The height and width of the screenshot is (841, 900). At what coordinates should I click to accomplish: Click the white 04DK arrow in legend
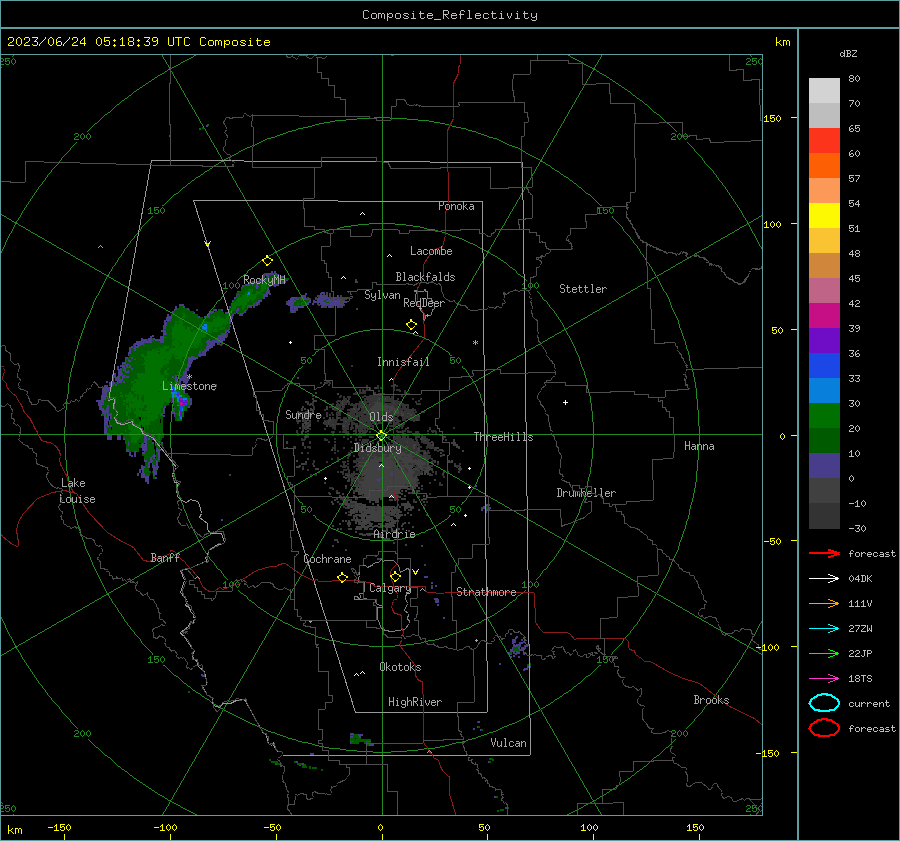click(x=824, y=578)
